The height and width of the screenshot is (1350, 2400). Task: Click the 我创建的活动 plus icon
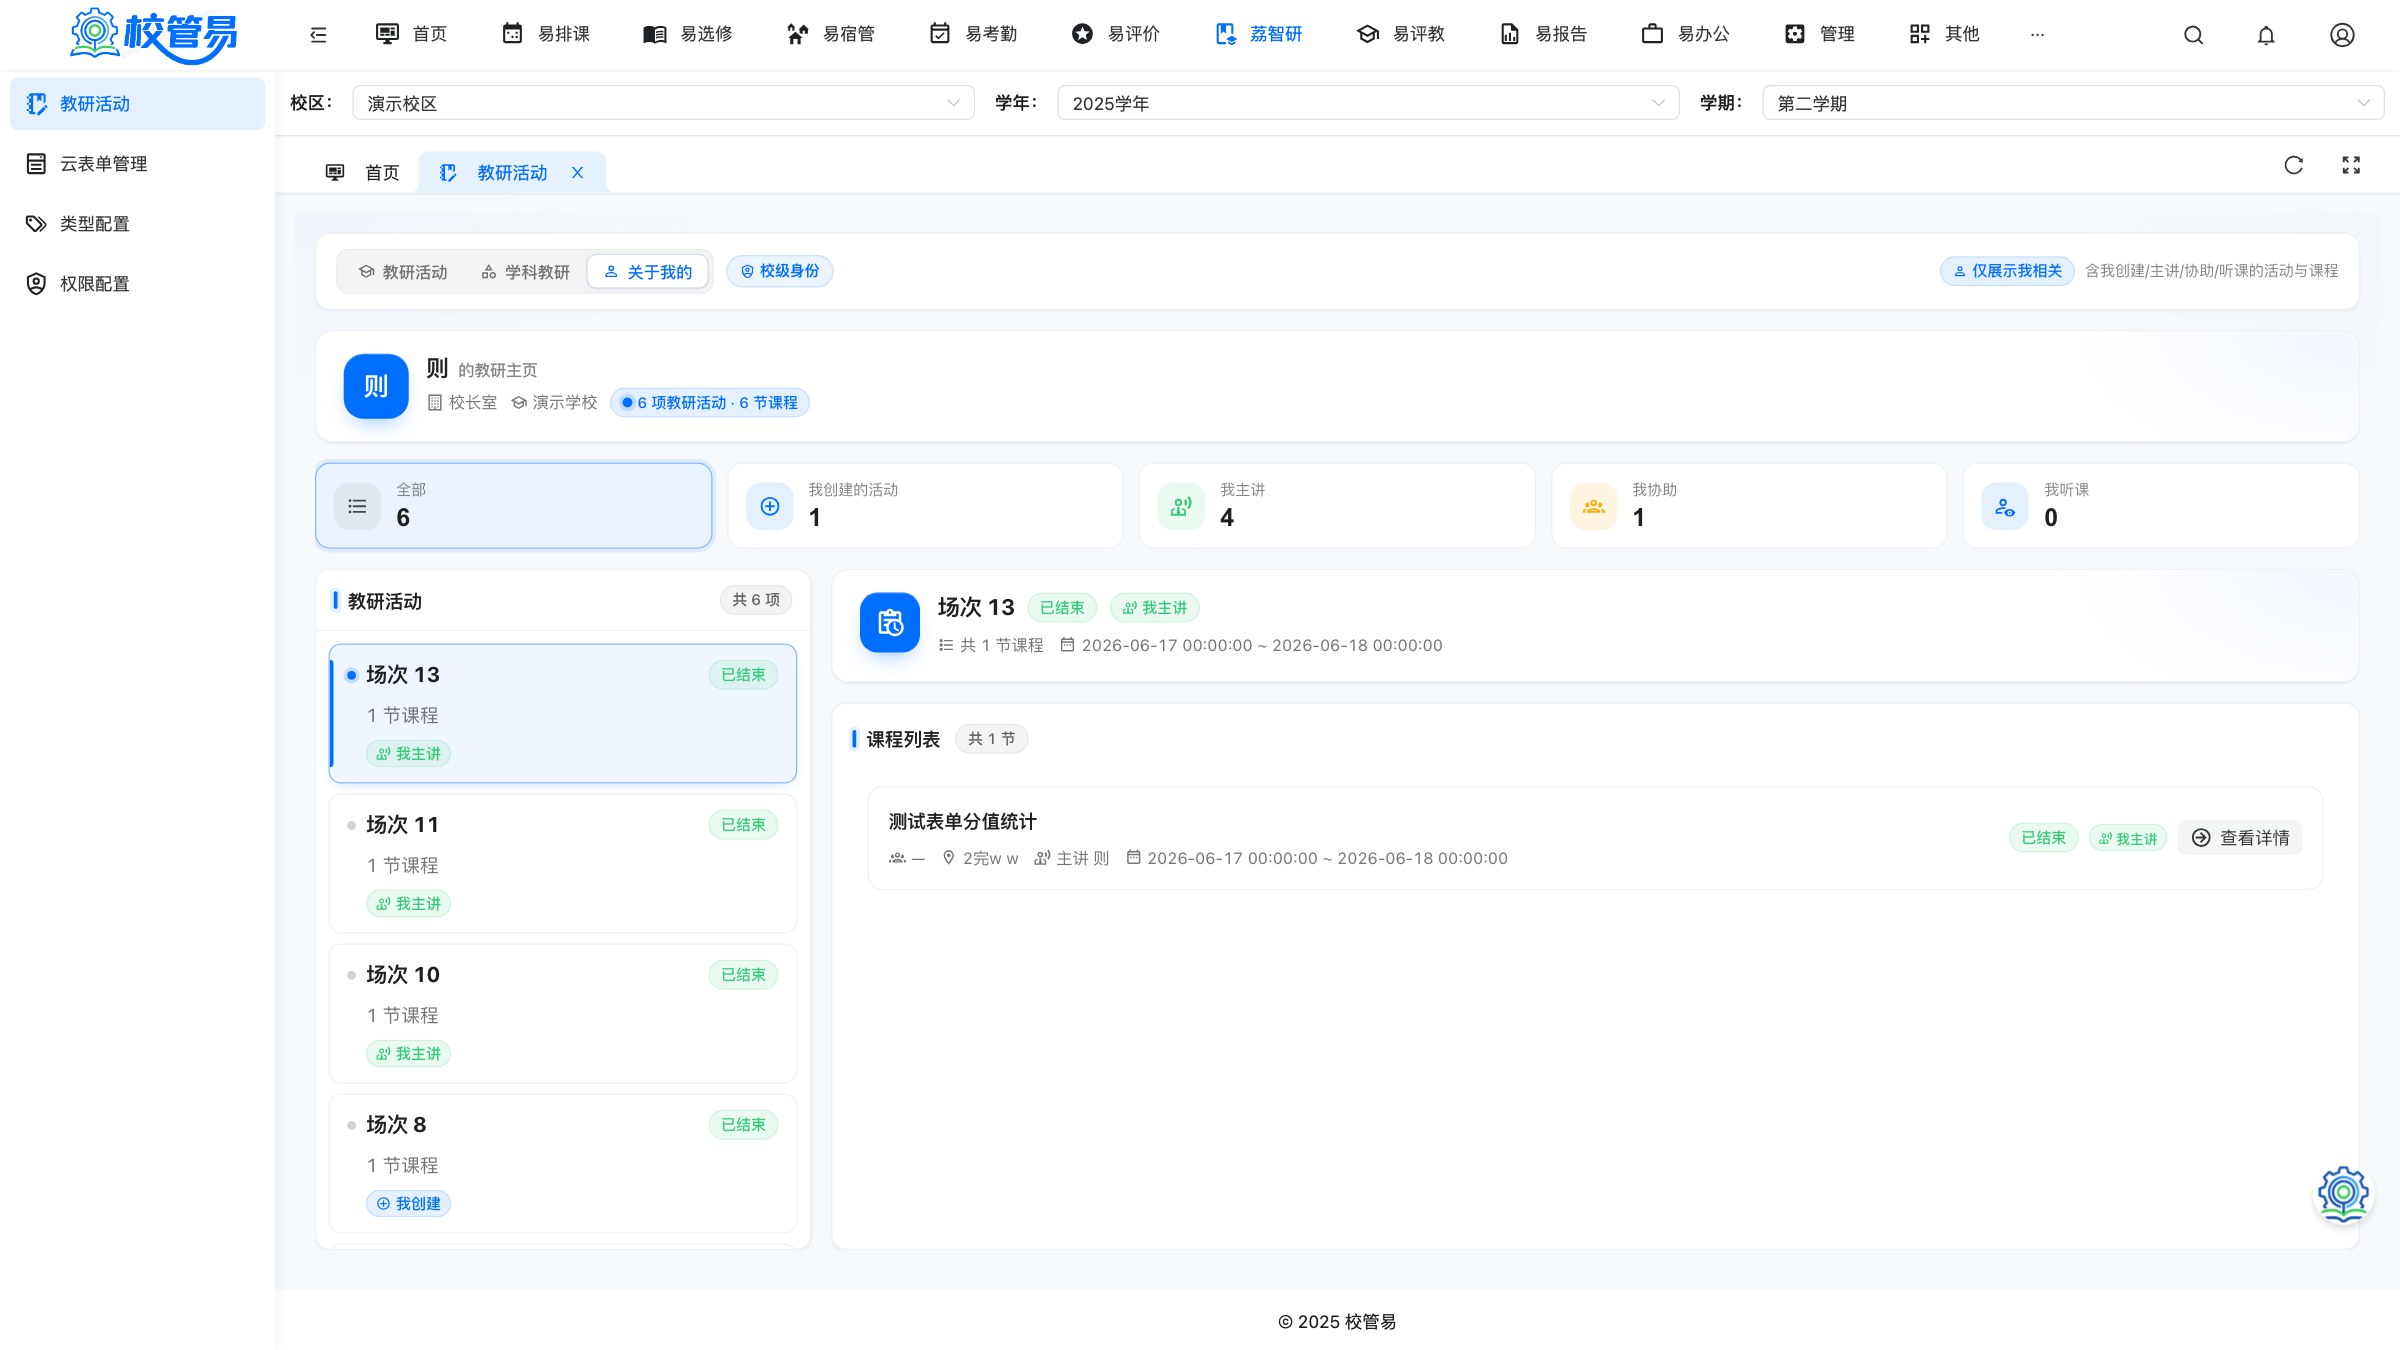[770, 506]
